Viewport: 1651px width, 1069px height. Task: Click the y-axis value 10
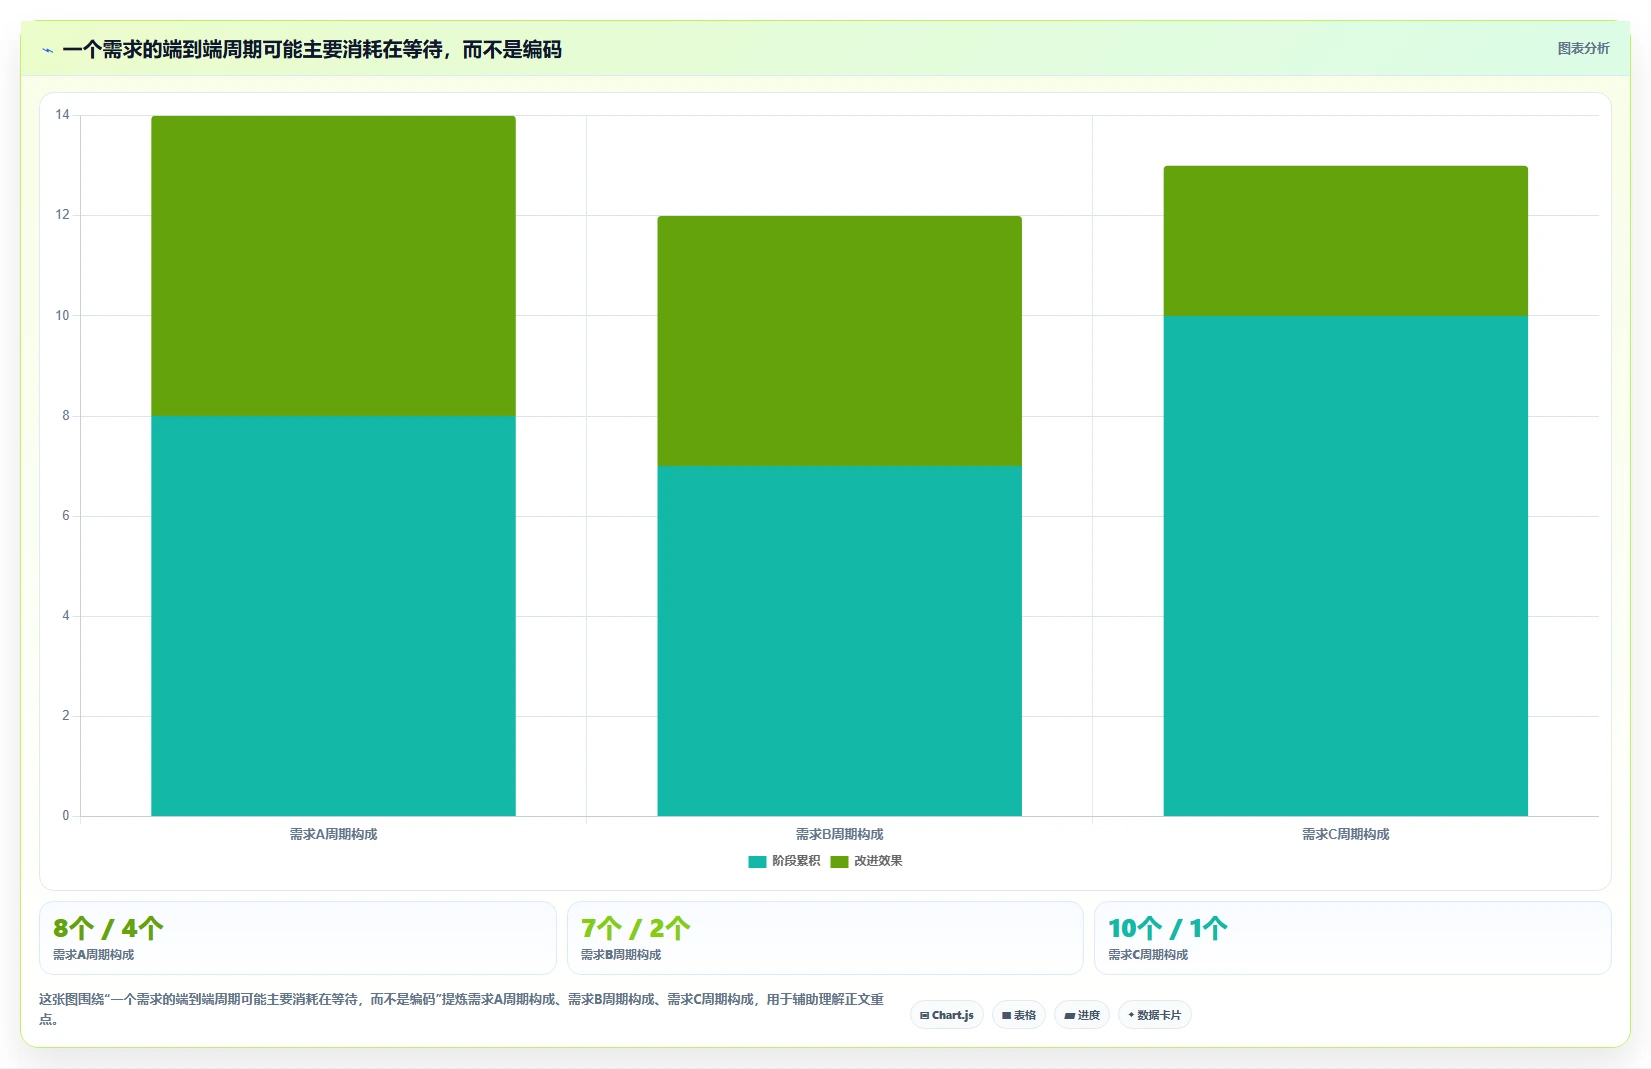(63, 316)
